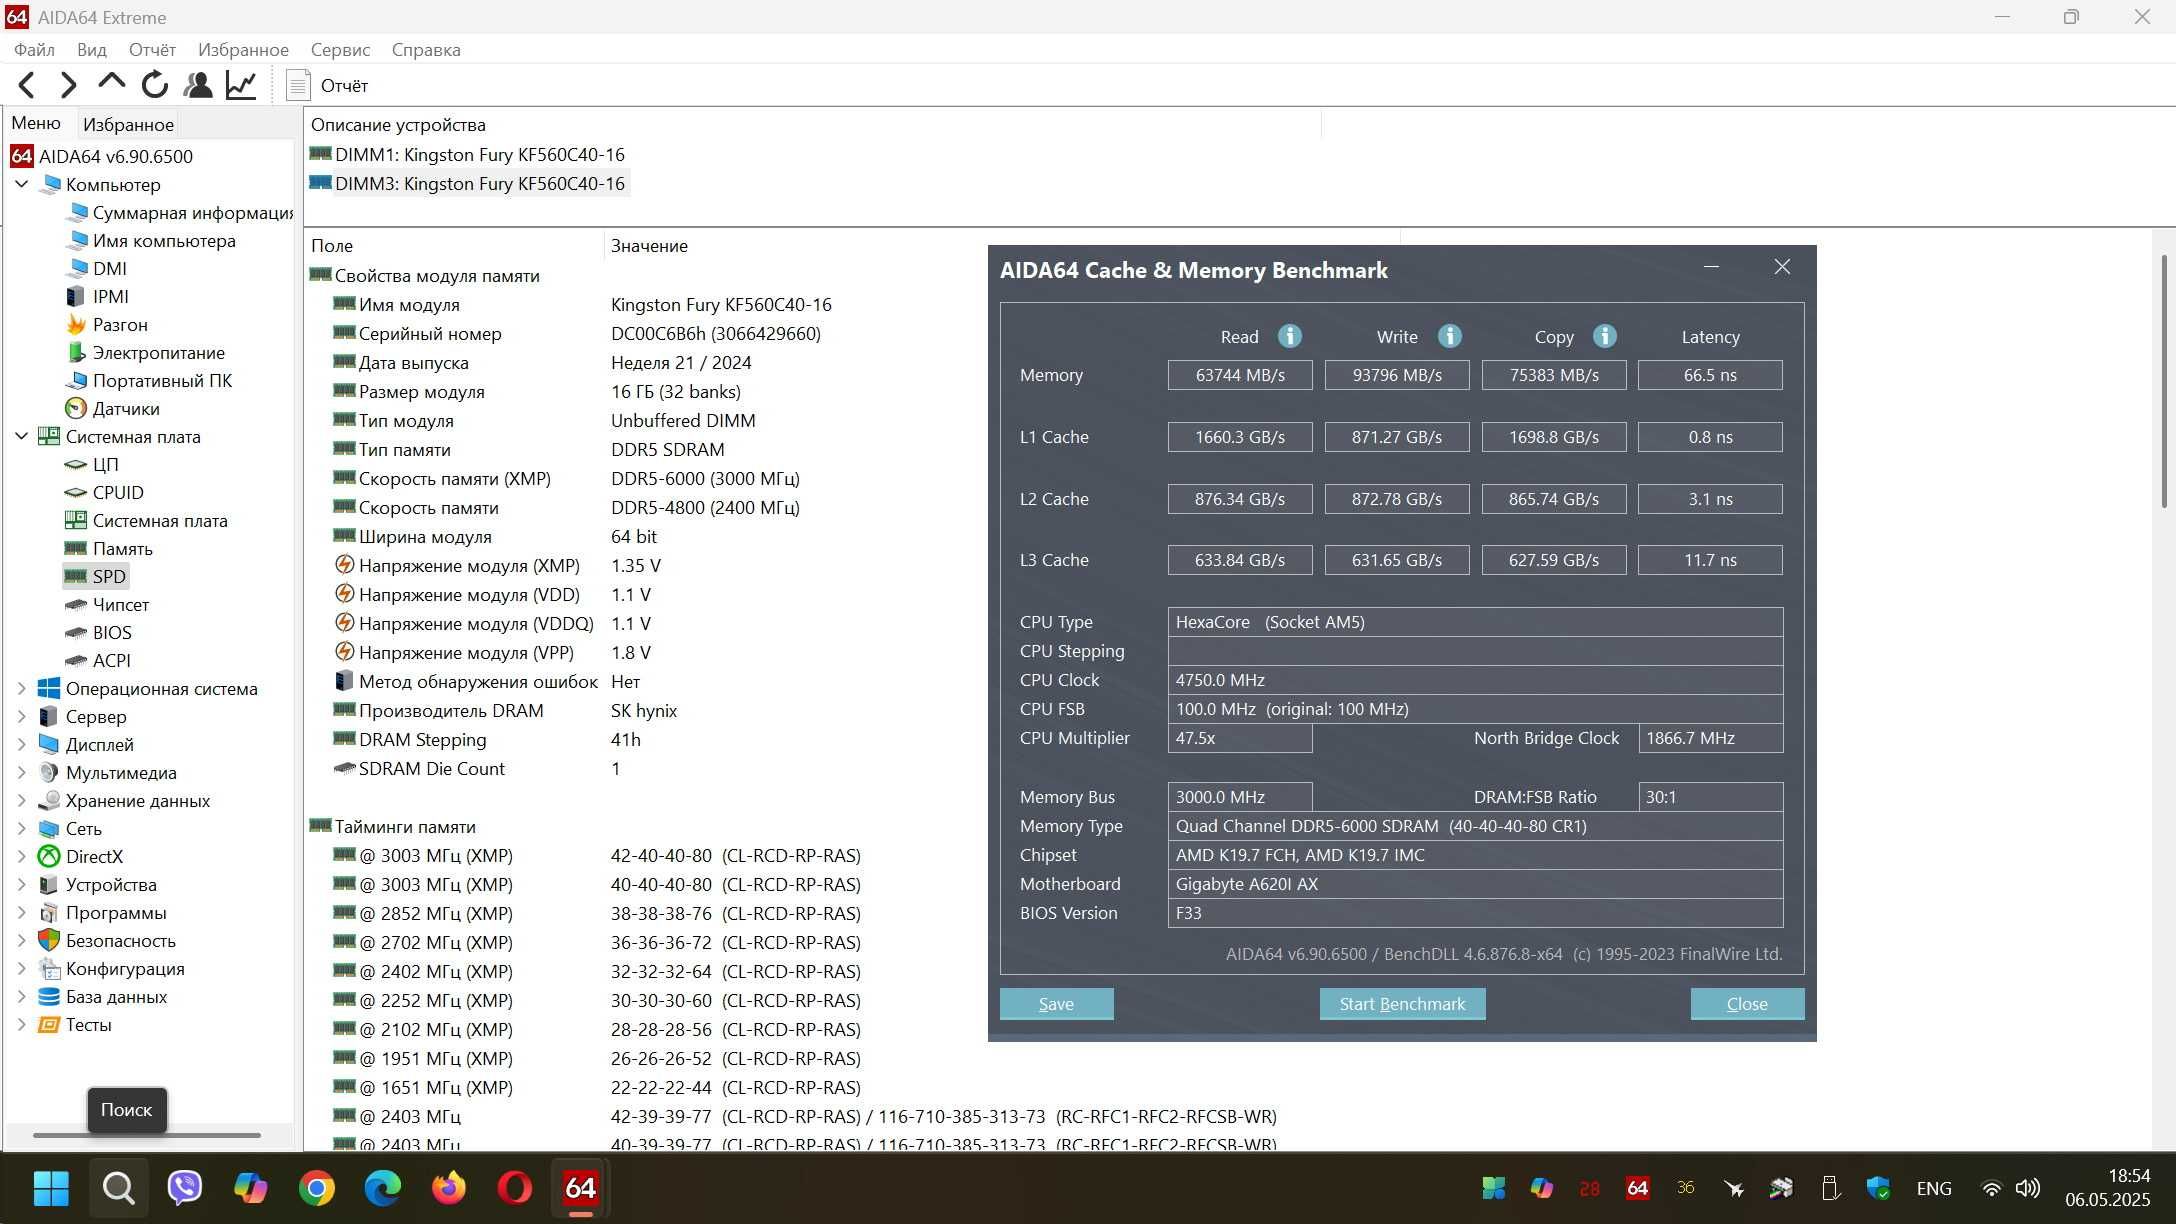Open DMI item in tree
Viewport: 2176px width, 1224px height.
point(109,268)
